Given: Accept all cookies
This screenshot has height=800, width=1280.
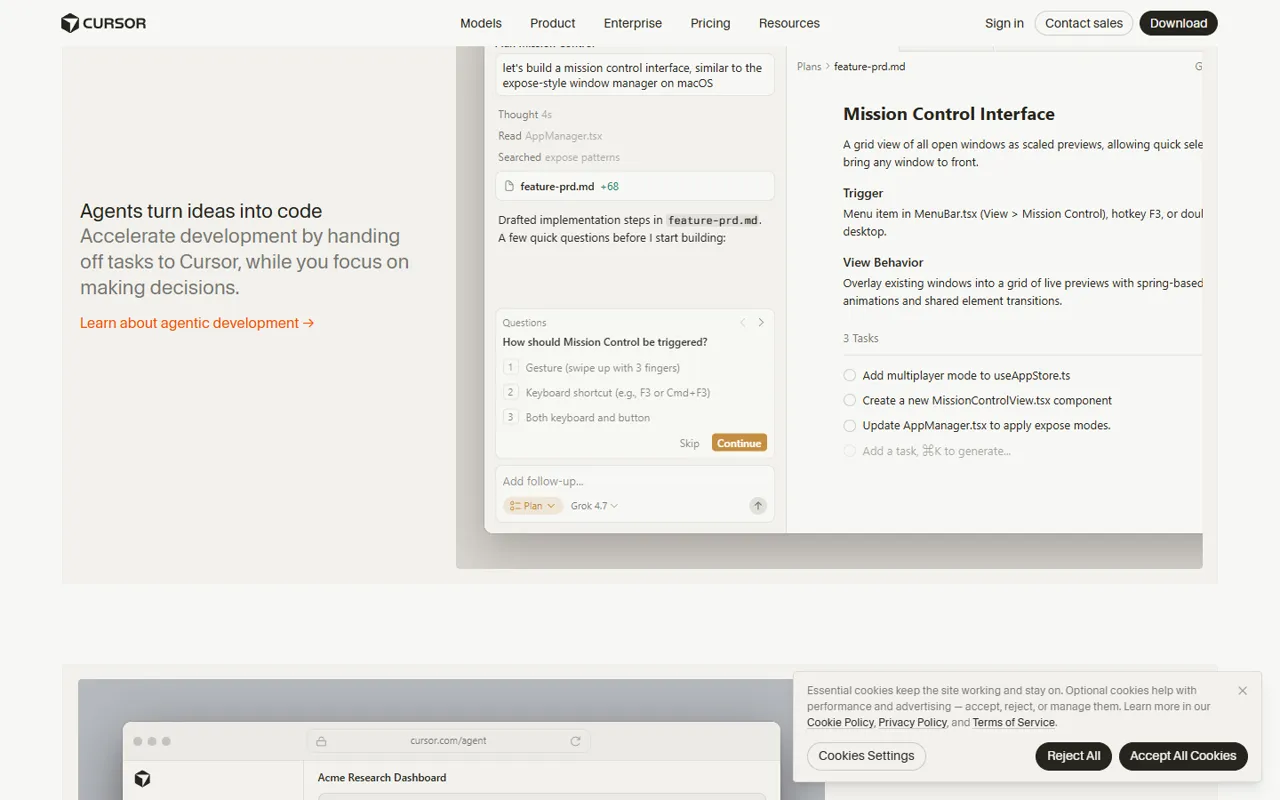Looking at the screenshot, I should point(1183,756).
